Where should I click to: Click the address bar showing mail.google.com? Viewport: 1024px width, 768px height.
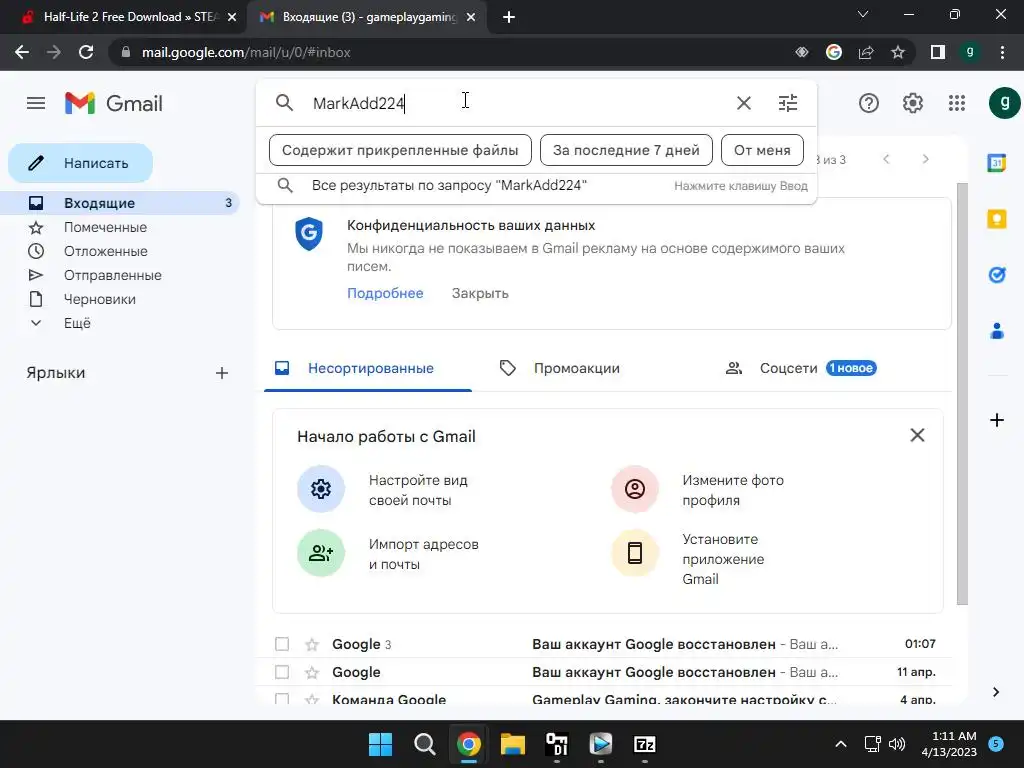coord(451,52)
